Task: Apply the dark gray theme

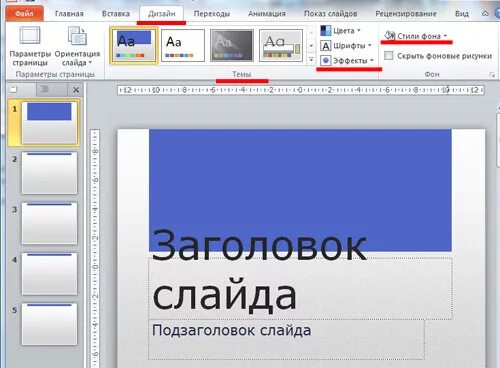Action: tap(232, 45)
